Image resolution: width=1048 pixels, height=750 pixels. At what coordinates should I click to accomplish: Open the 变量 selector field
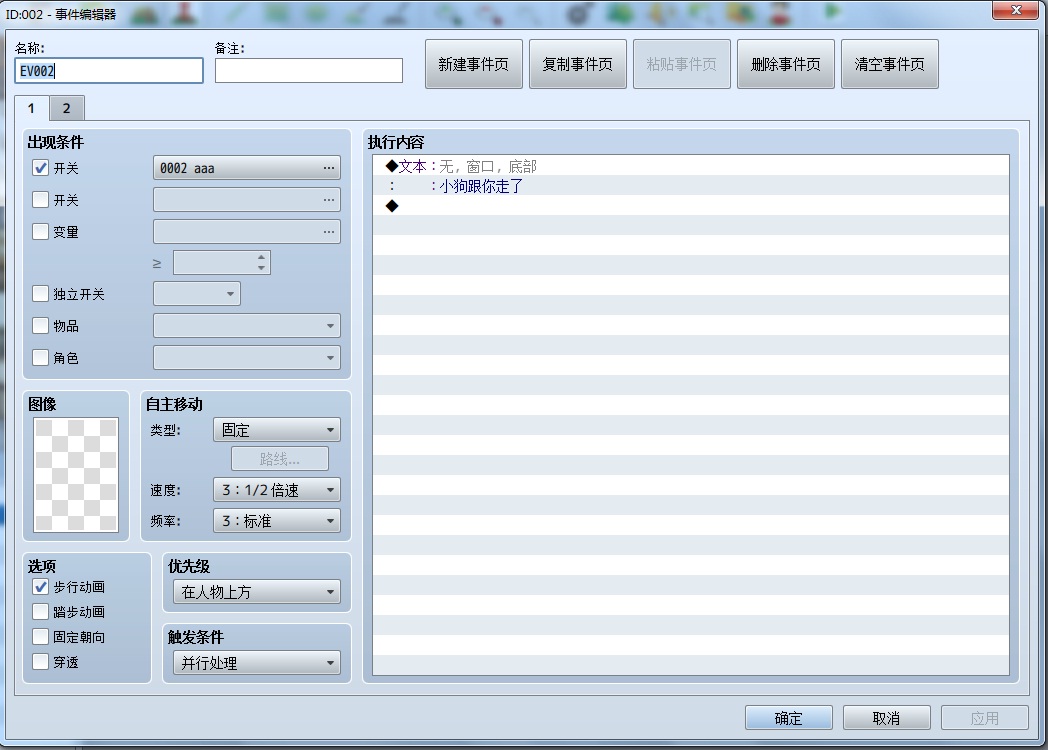pyautogui.click(x=247, y=232)
